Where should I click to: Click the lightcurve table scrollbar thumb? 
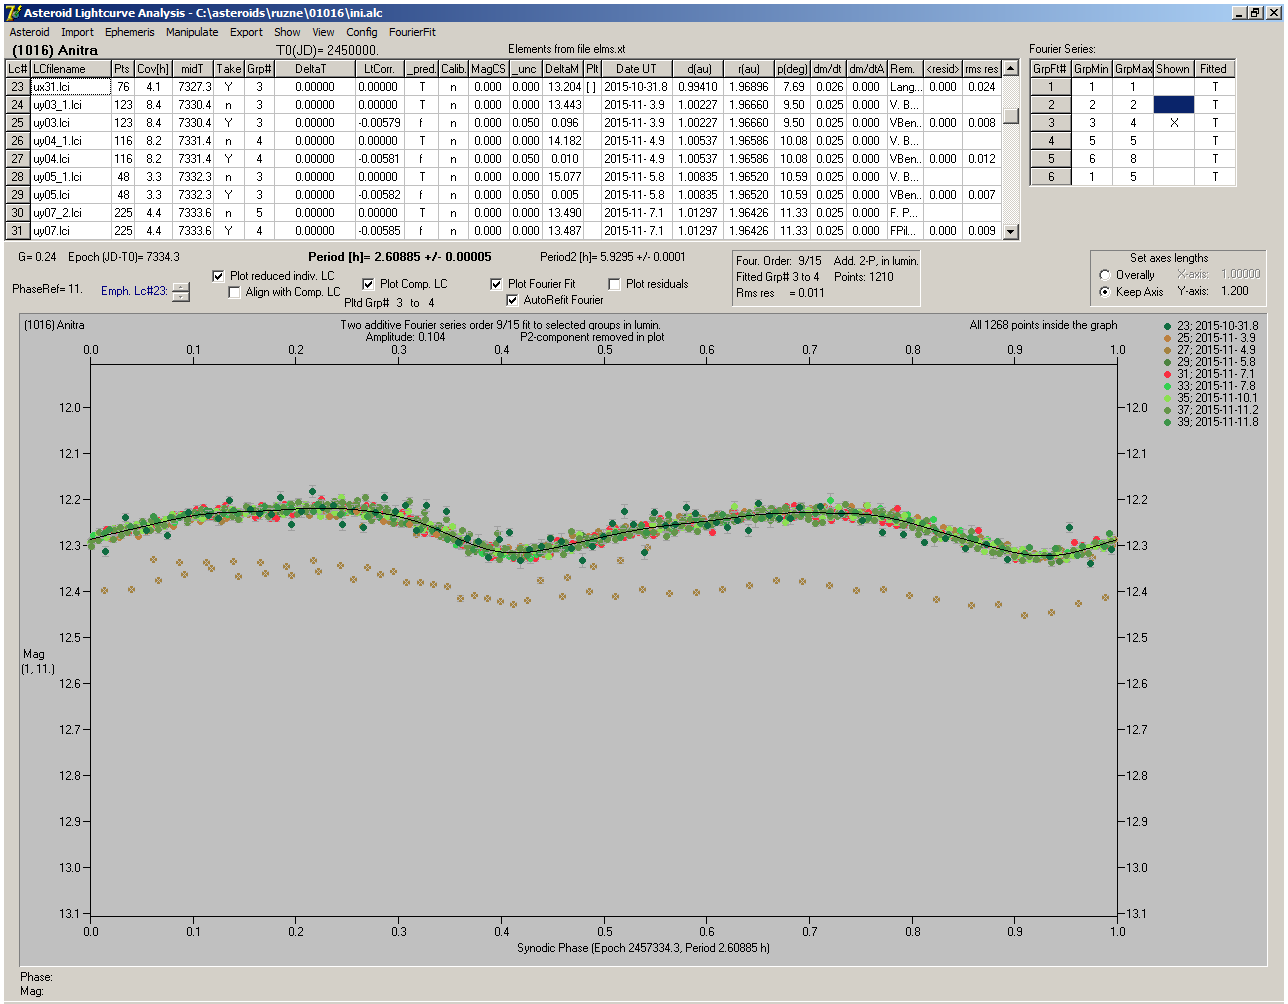point(1011,115)
